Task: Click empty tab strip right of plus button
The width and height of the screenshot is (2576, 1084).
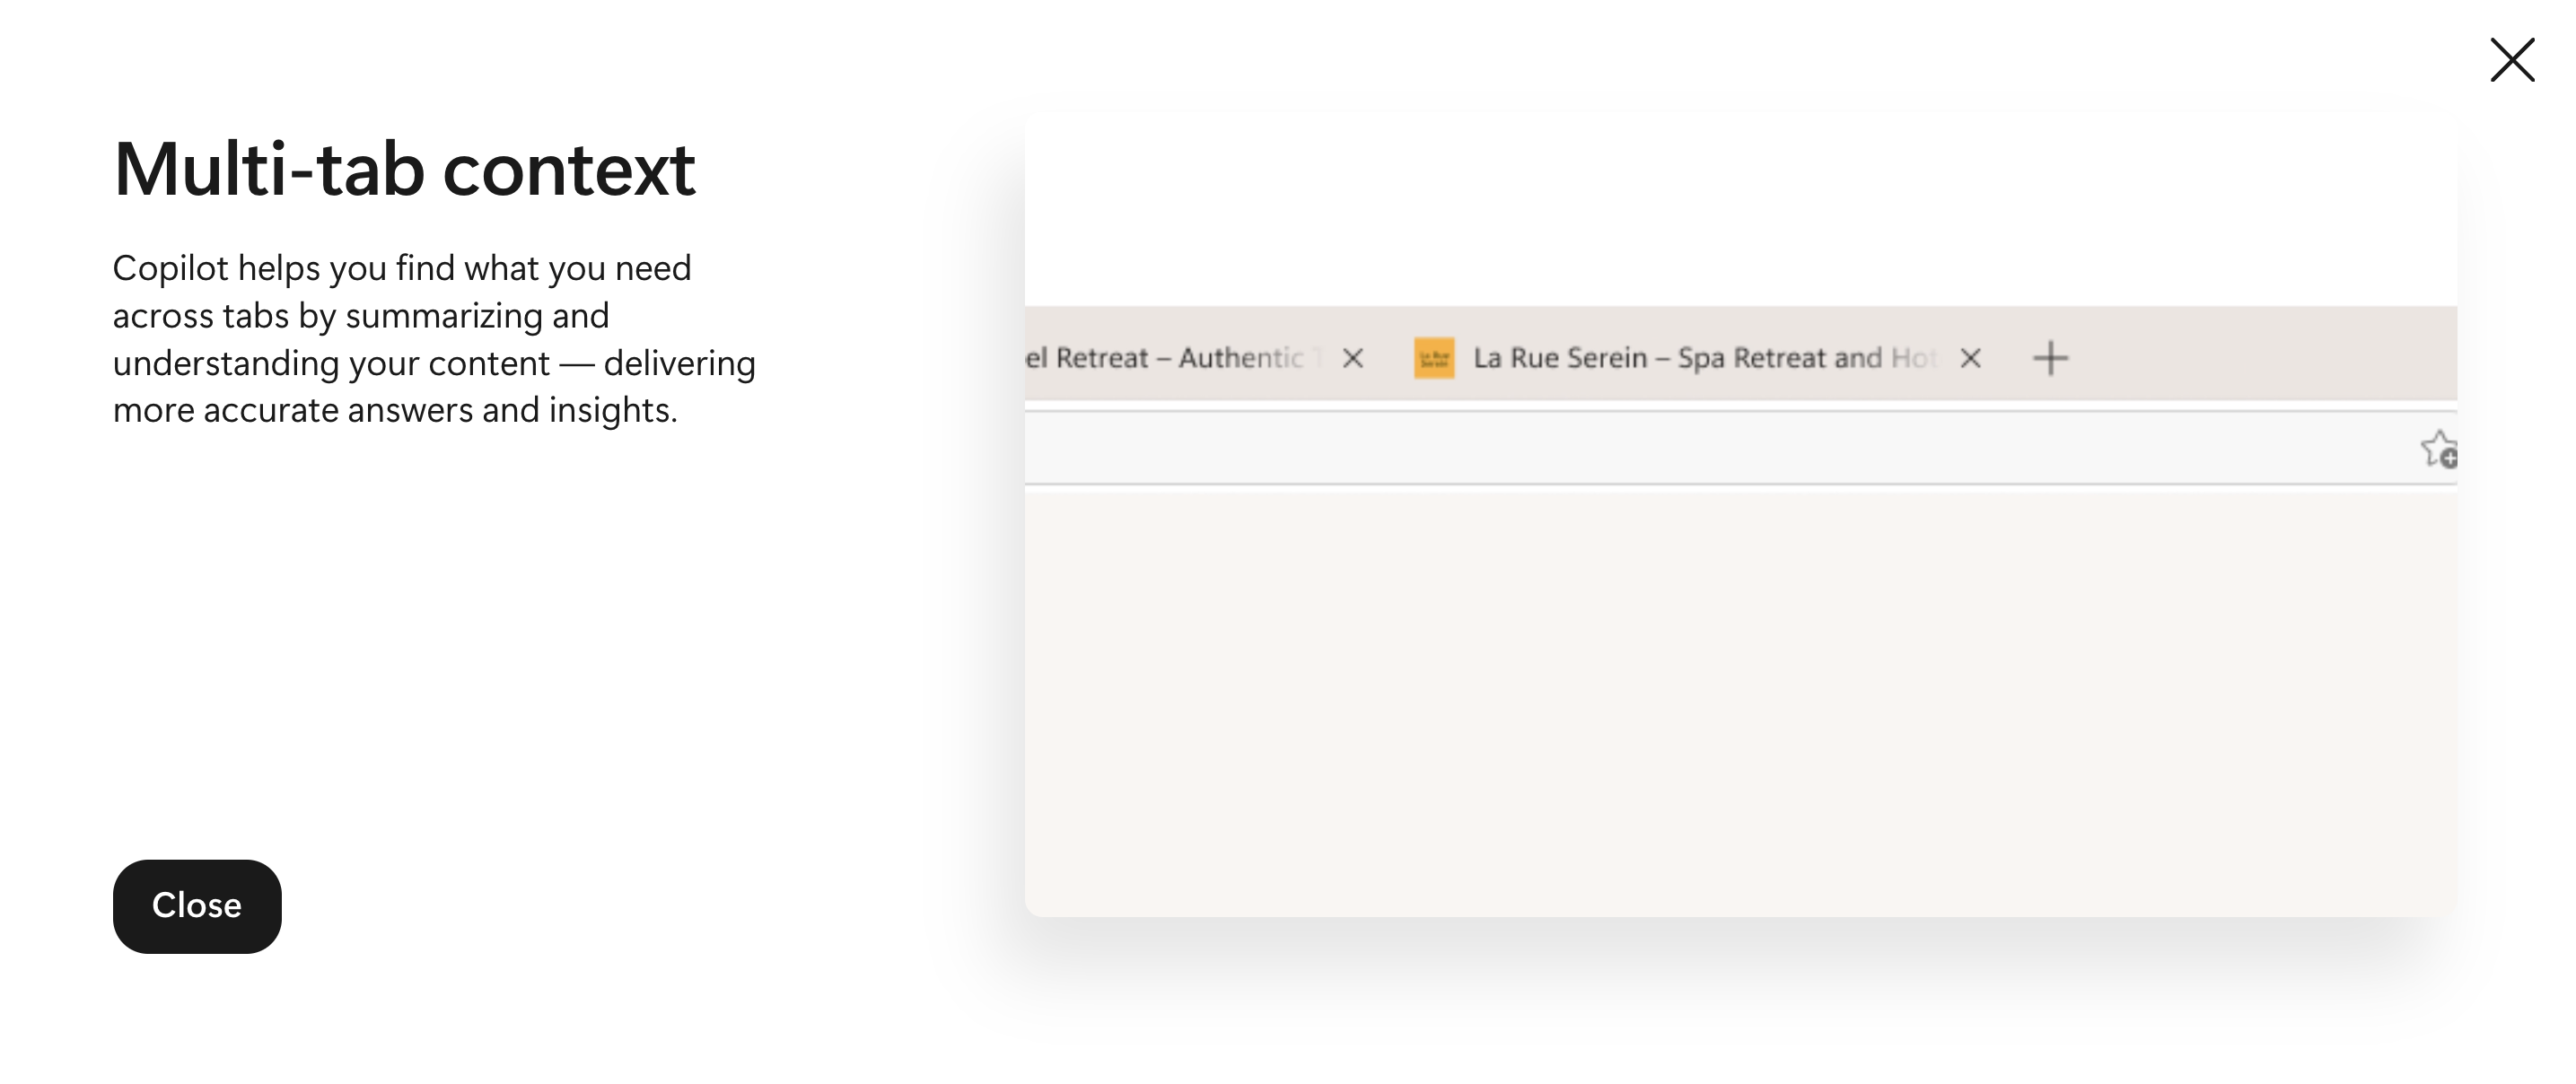Action: tap(2260, 356)
